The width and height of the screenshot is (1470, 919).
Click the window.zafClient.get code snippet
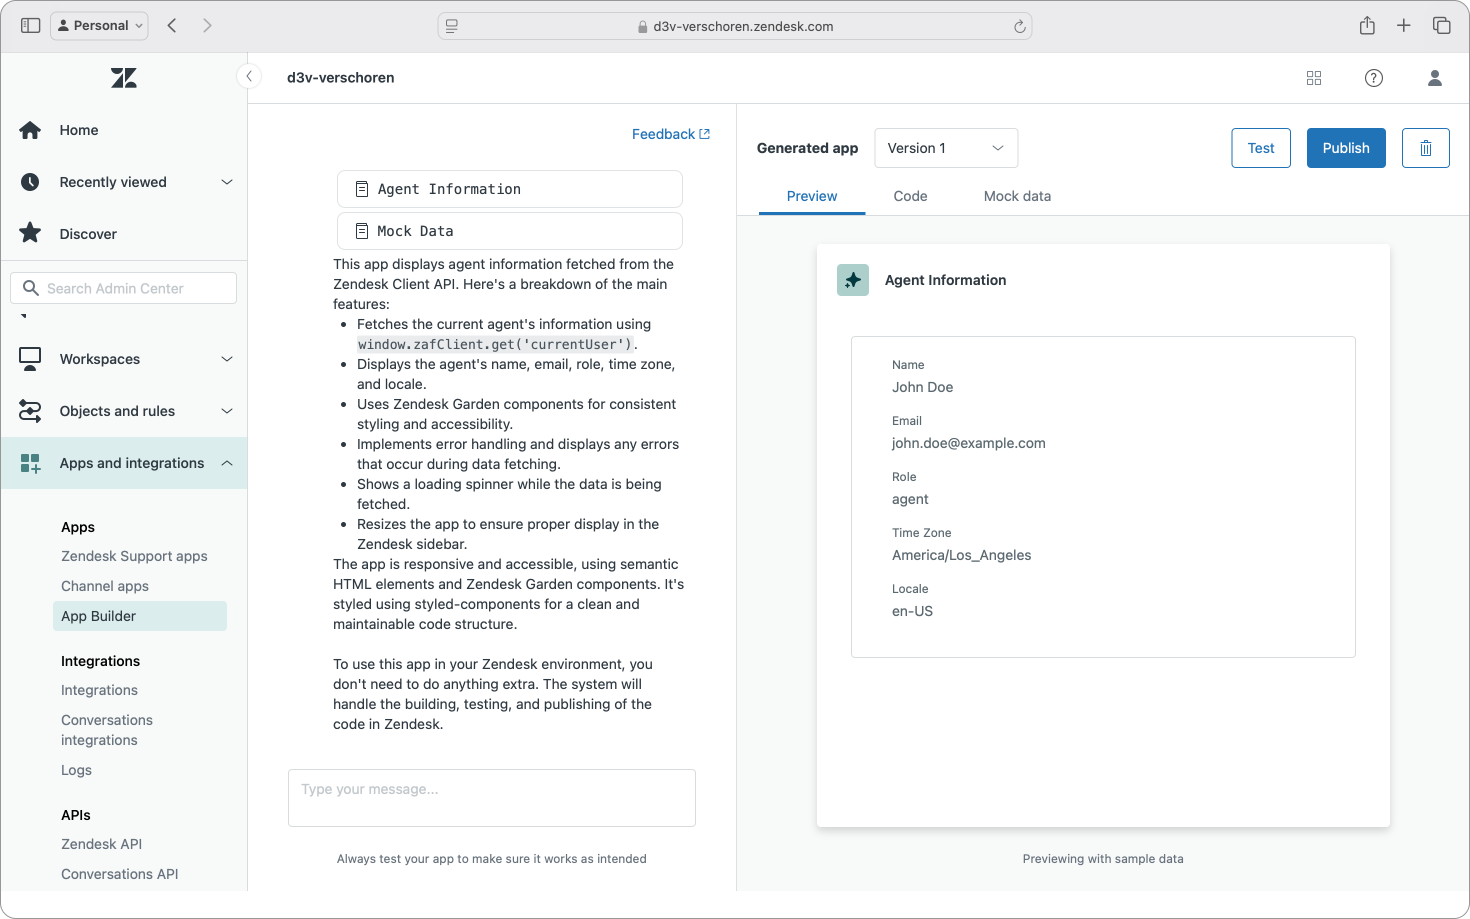tap(495, 344)
